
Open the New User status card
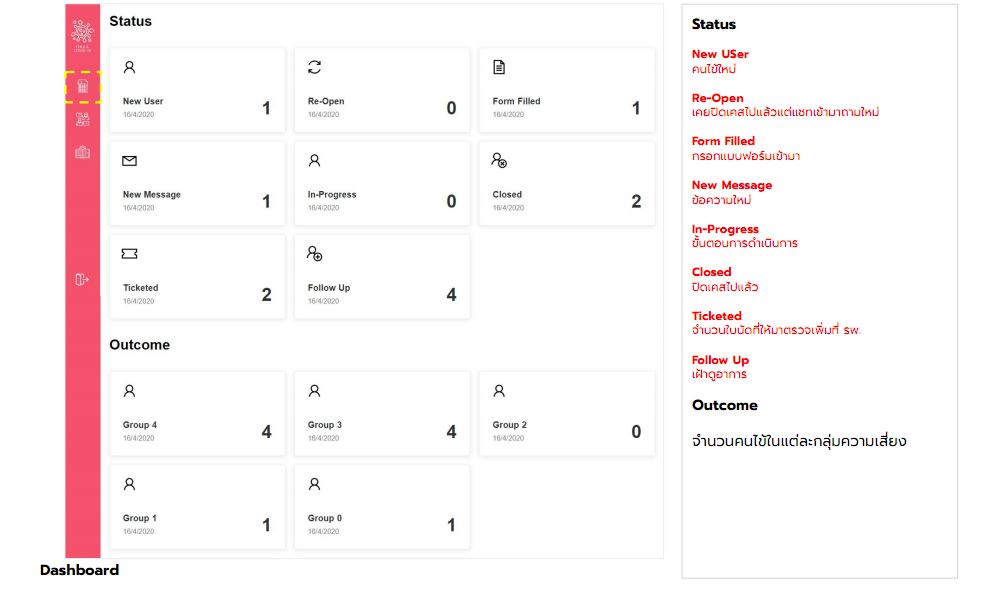coord(197,90)
